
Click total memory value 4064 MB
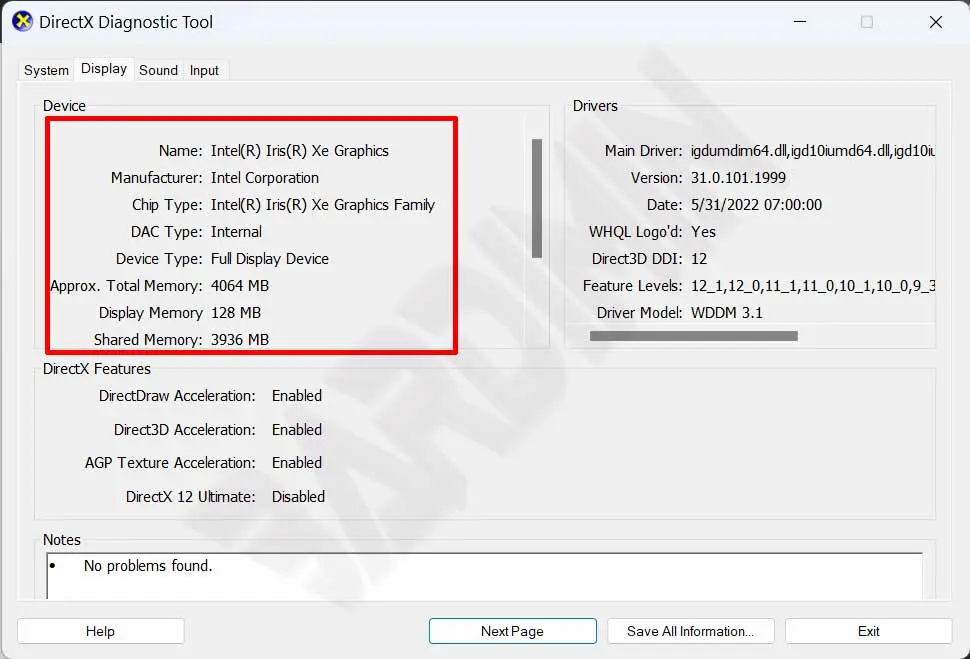(240, 286)
